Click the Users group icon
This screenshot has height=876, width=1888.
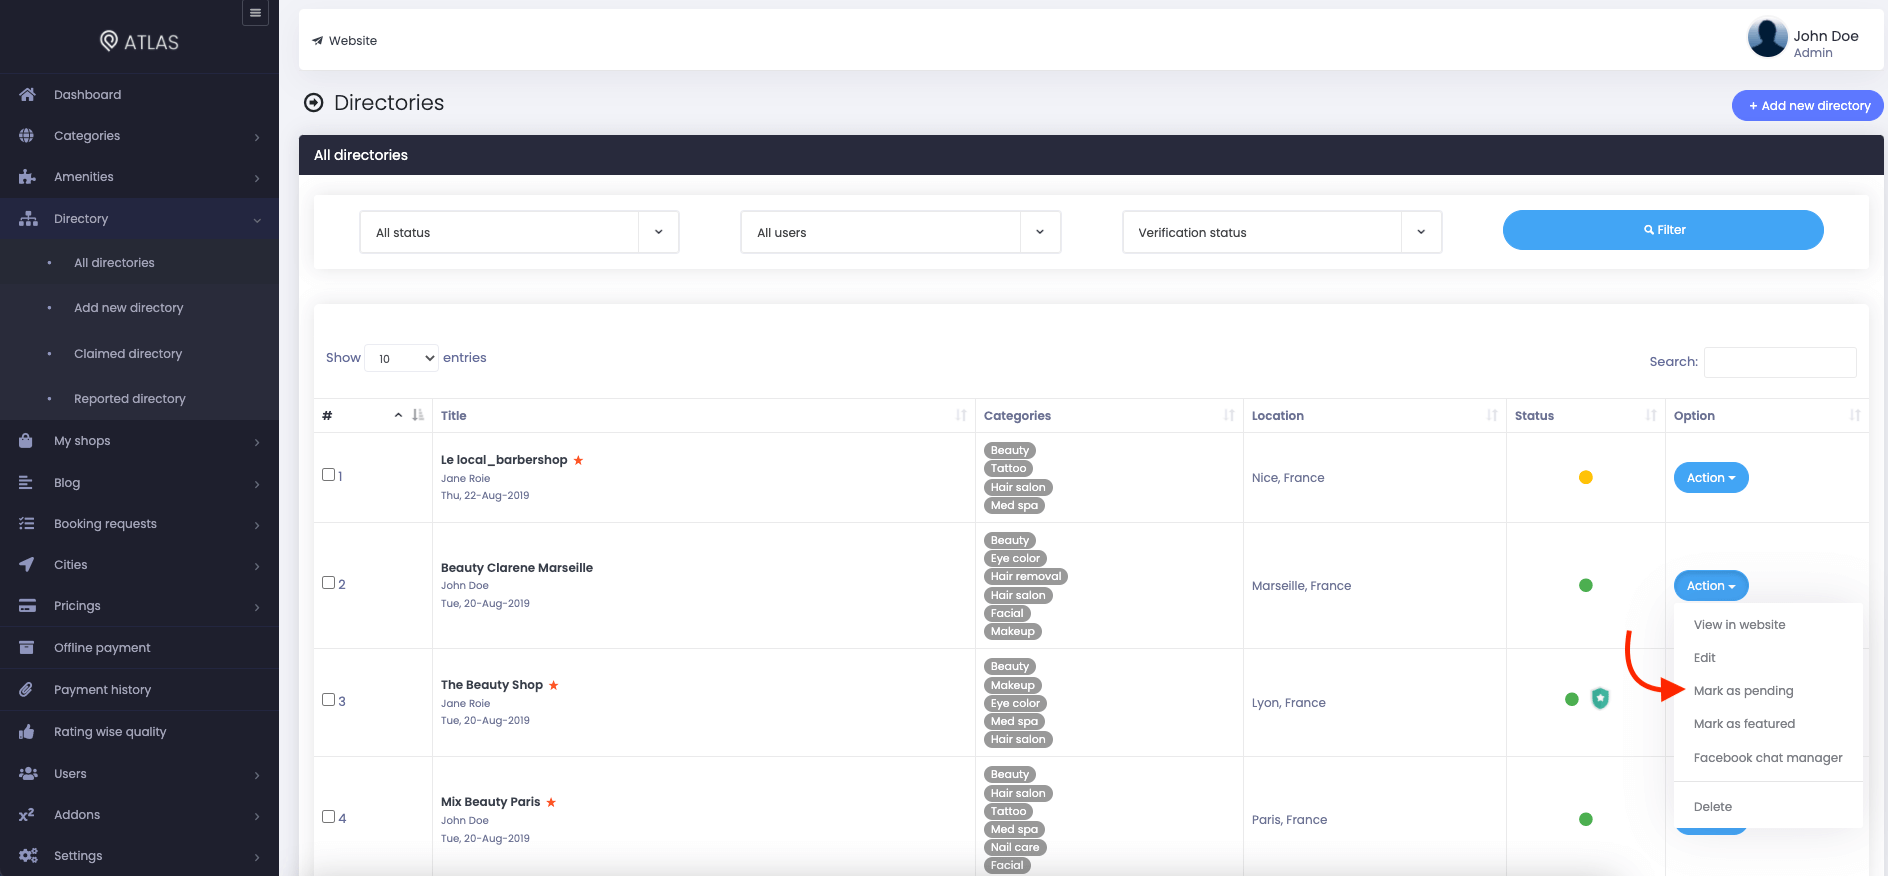coord(28,774)
